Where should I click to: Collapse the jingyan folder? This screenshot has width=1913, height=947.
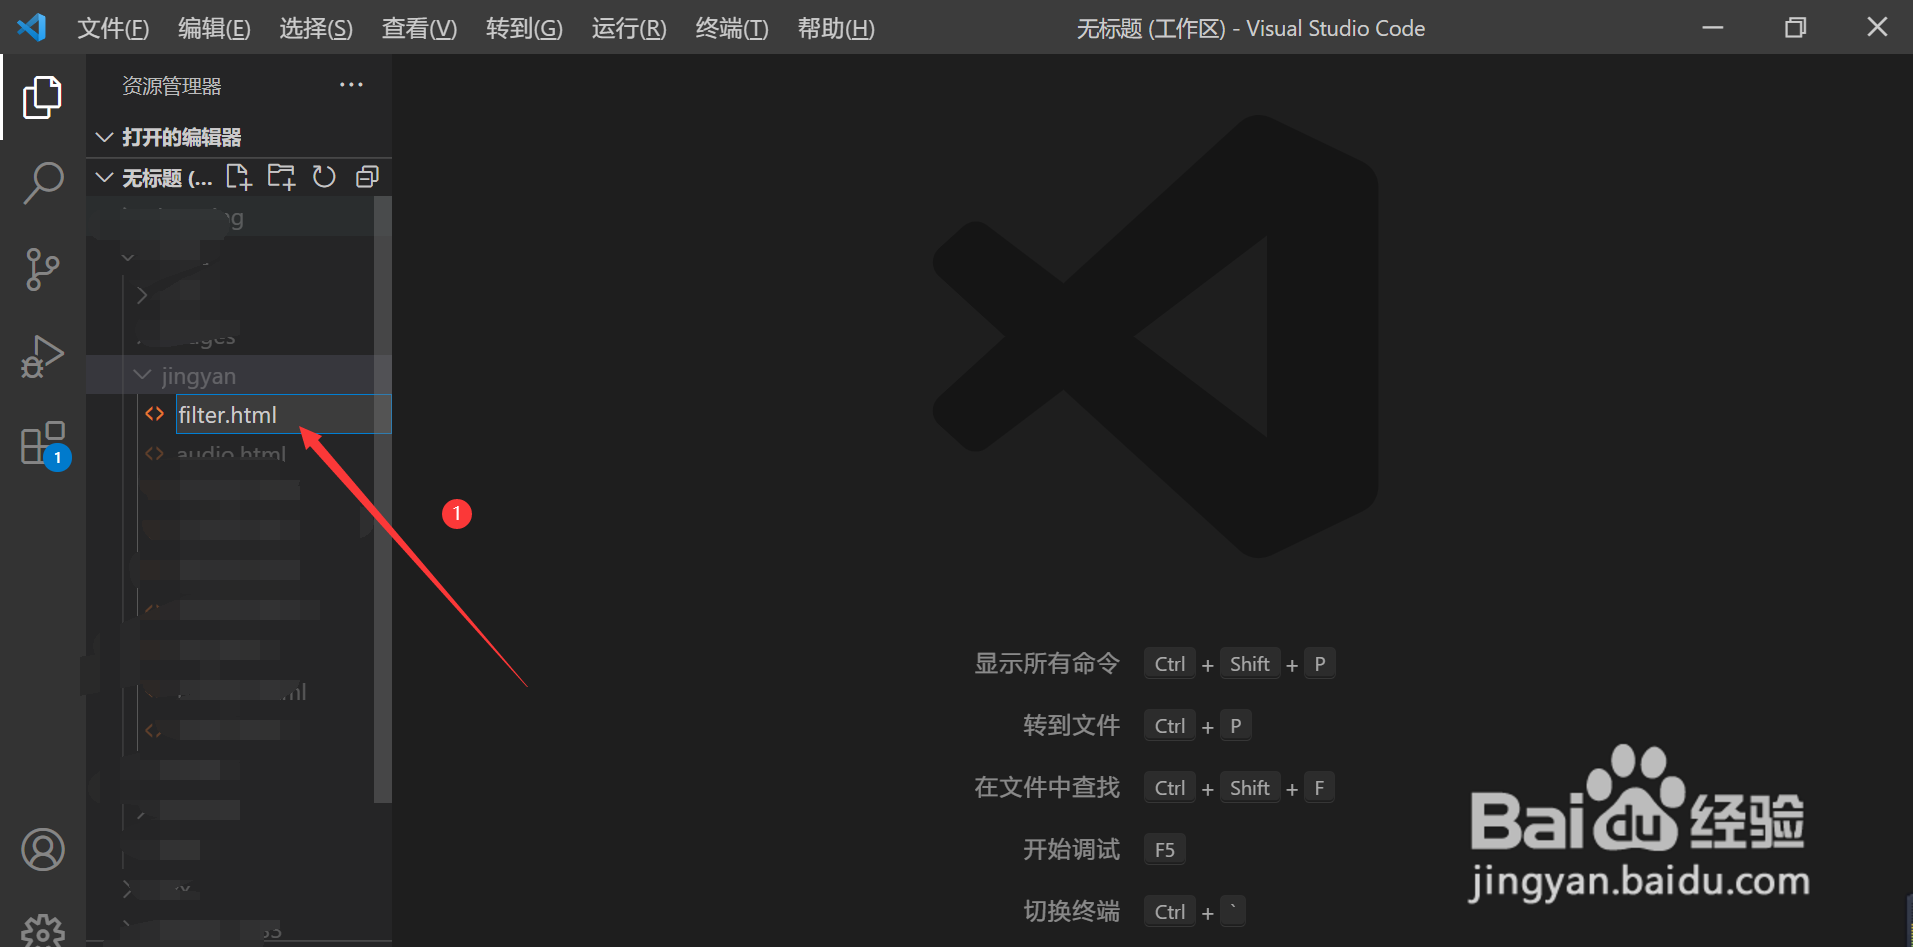239,375
